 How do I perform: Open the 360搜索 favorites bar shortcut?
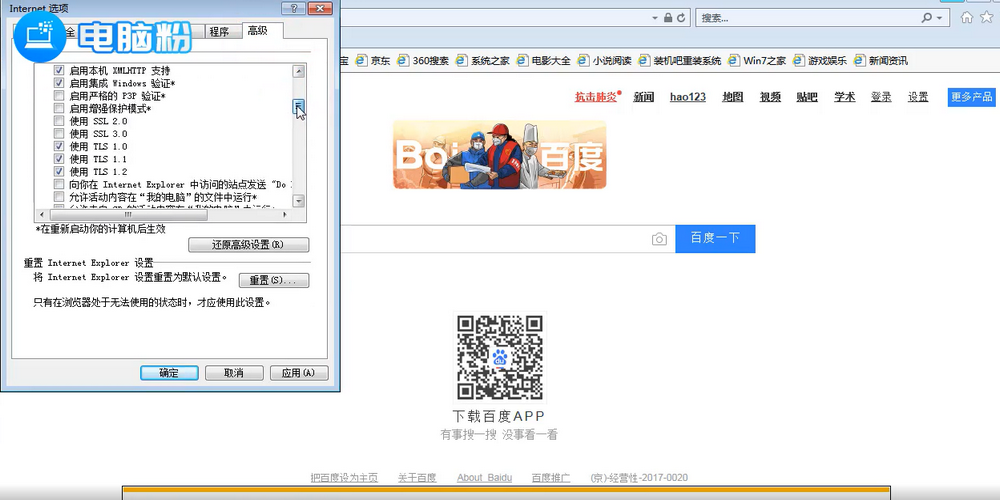422,61
